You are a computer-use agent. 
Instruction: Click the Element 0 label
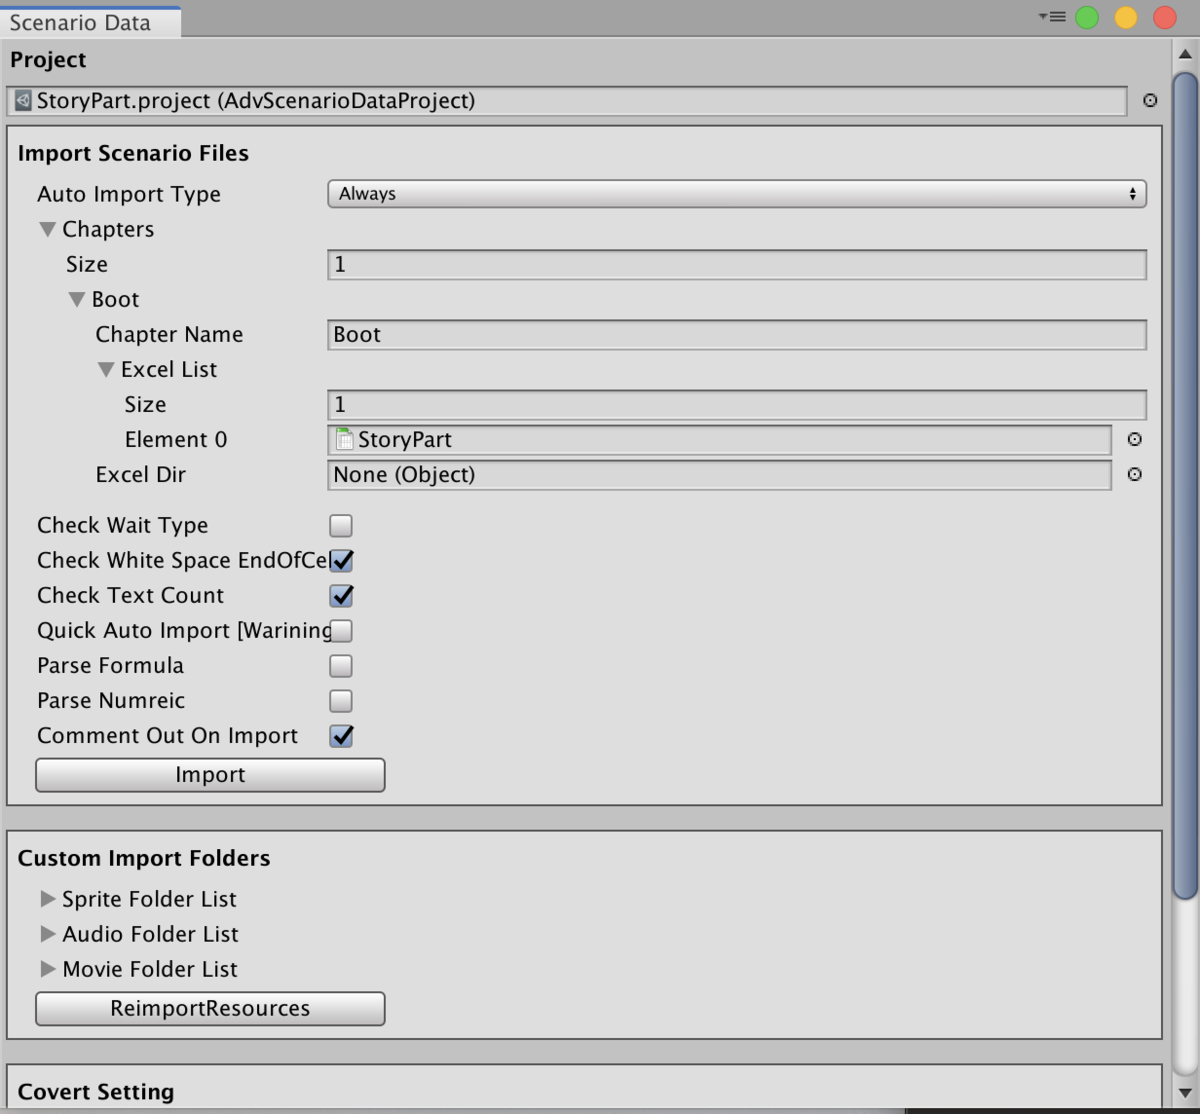click(176, 439)
